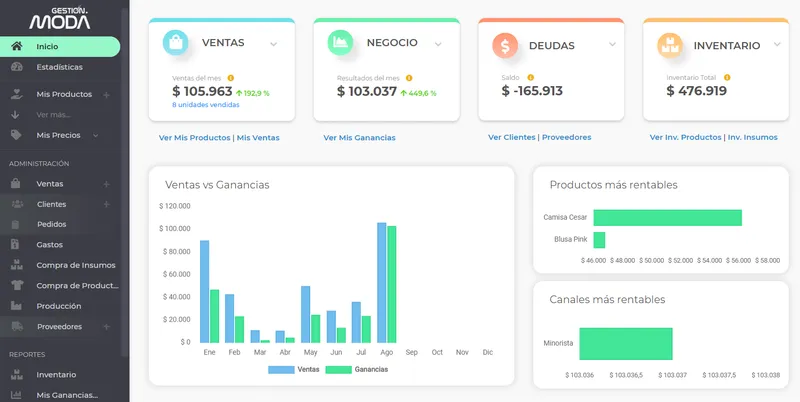The height and width of the screenshot is (402, 800).
Task: Click the Compra de Productos shirt icon
Action: [17, 285]
